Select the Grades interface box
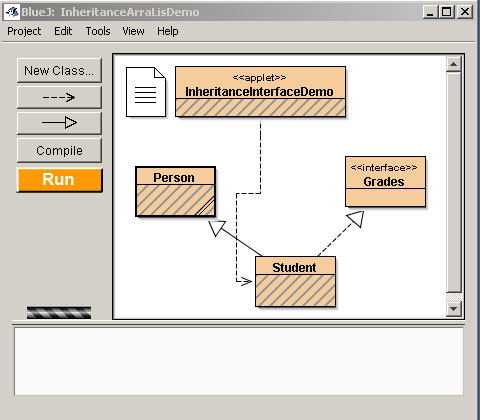This screenshot has width=480, height=420. [385, 181]
